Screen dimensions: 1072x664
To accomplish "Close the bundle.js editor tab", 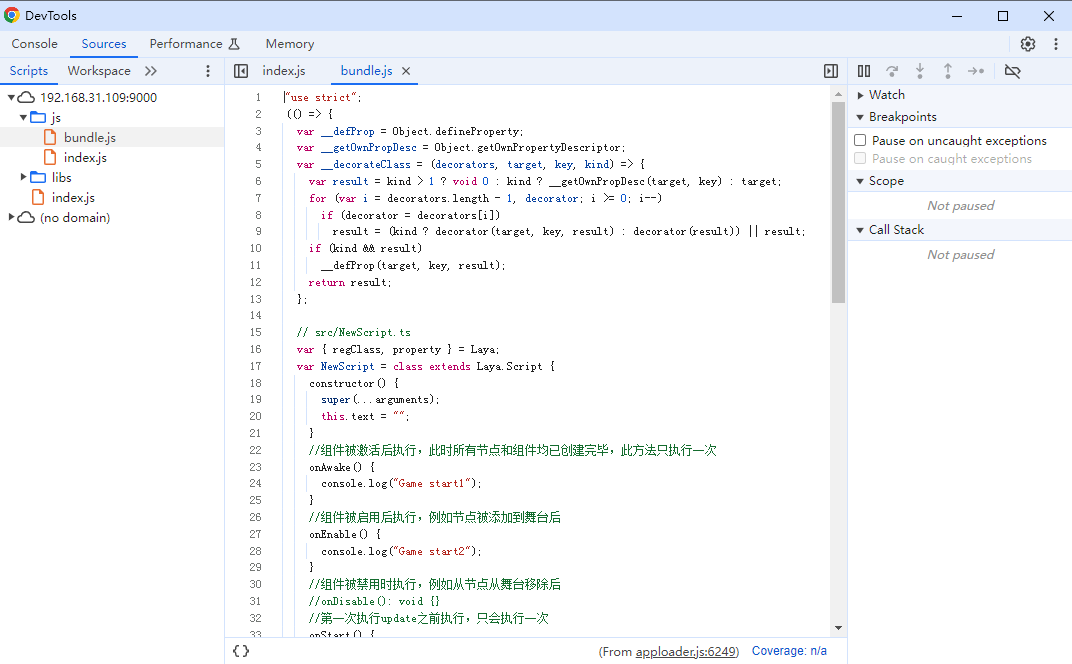I will (407, 71).
